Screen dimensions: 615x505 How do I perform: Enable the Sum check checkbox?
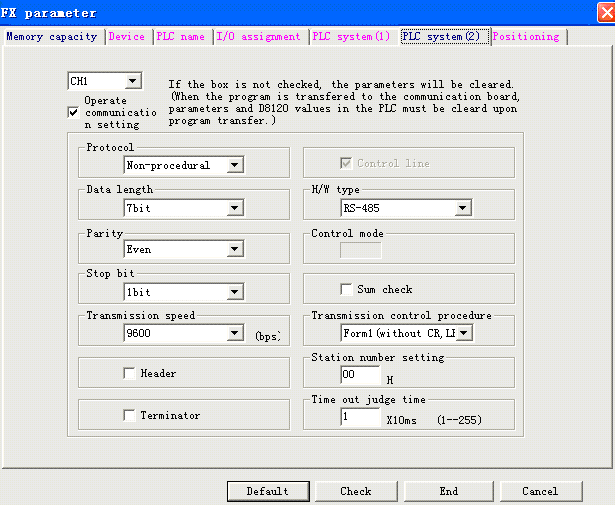[x=346, y=289]
